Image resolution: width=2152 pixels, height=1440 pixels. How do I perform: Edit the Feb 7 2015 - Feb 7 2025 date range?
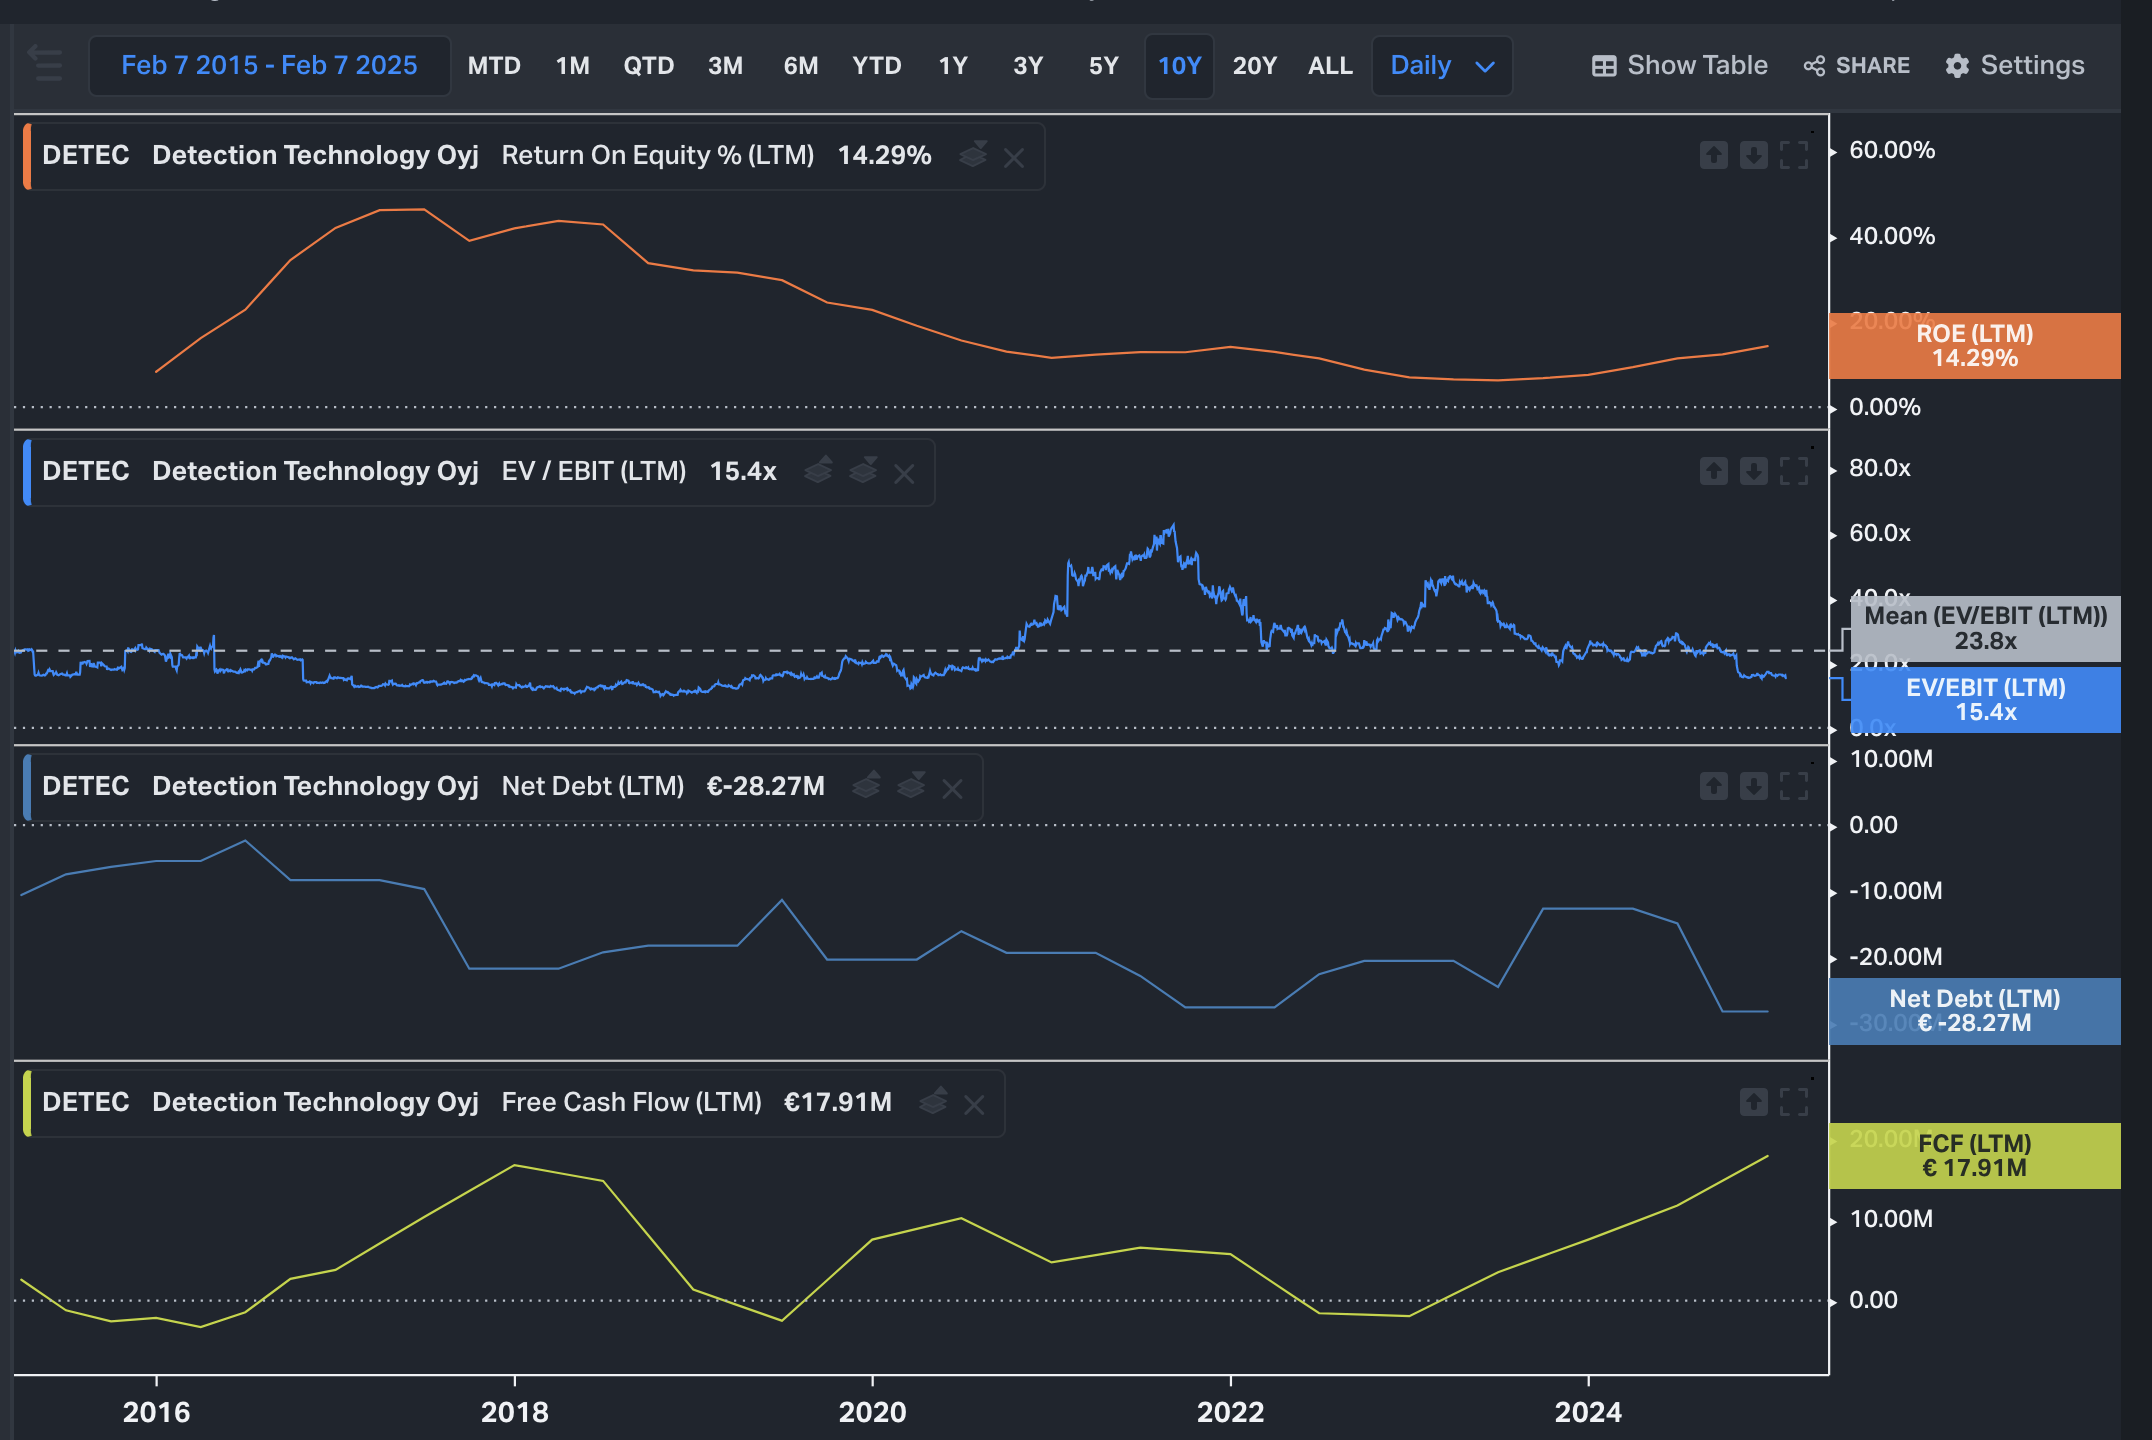(x=269, y=66)
